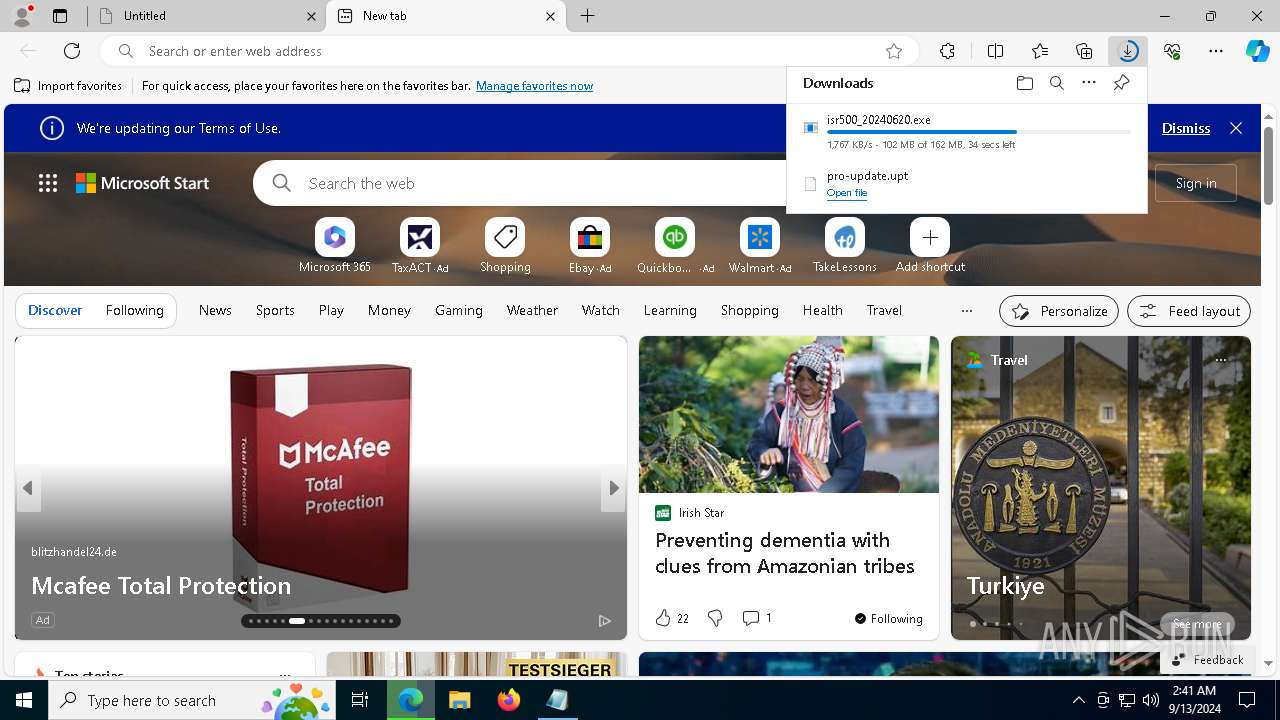
Task: Open the Quickbooks shortcut tile
Action: coord(675,246)
